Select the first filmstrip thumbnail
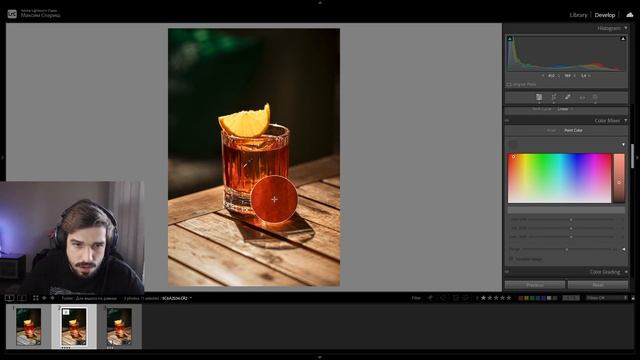The image size is (640, 360). coord(29,327)
